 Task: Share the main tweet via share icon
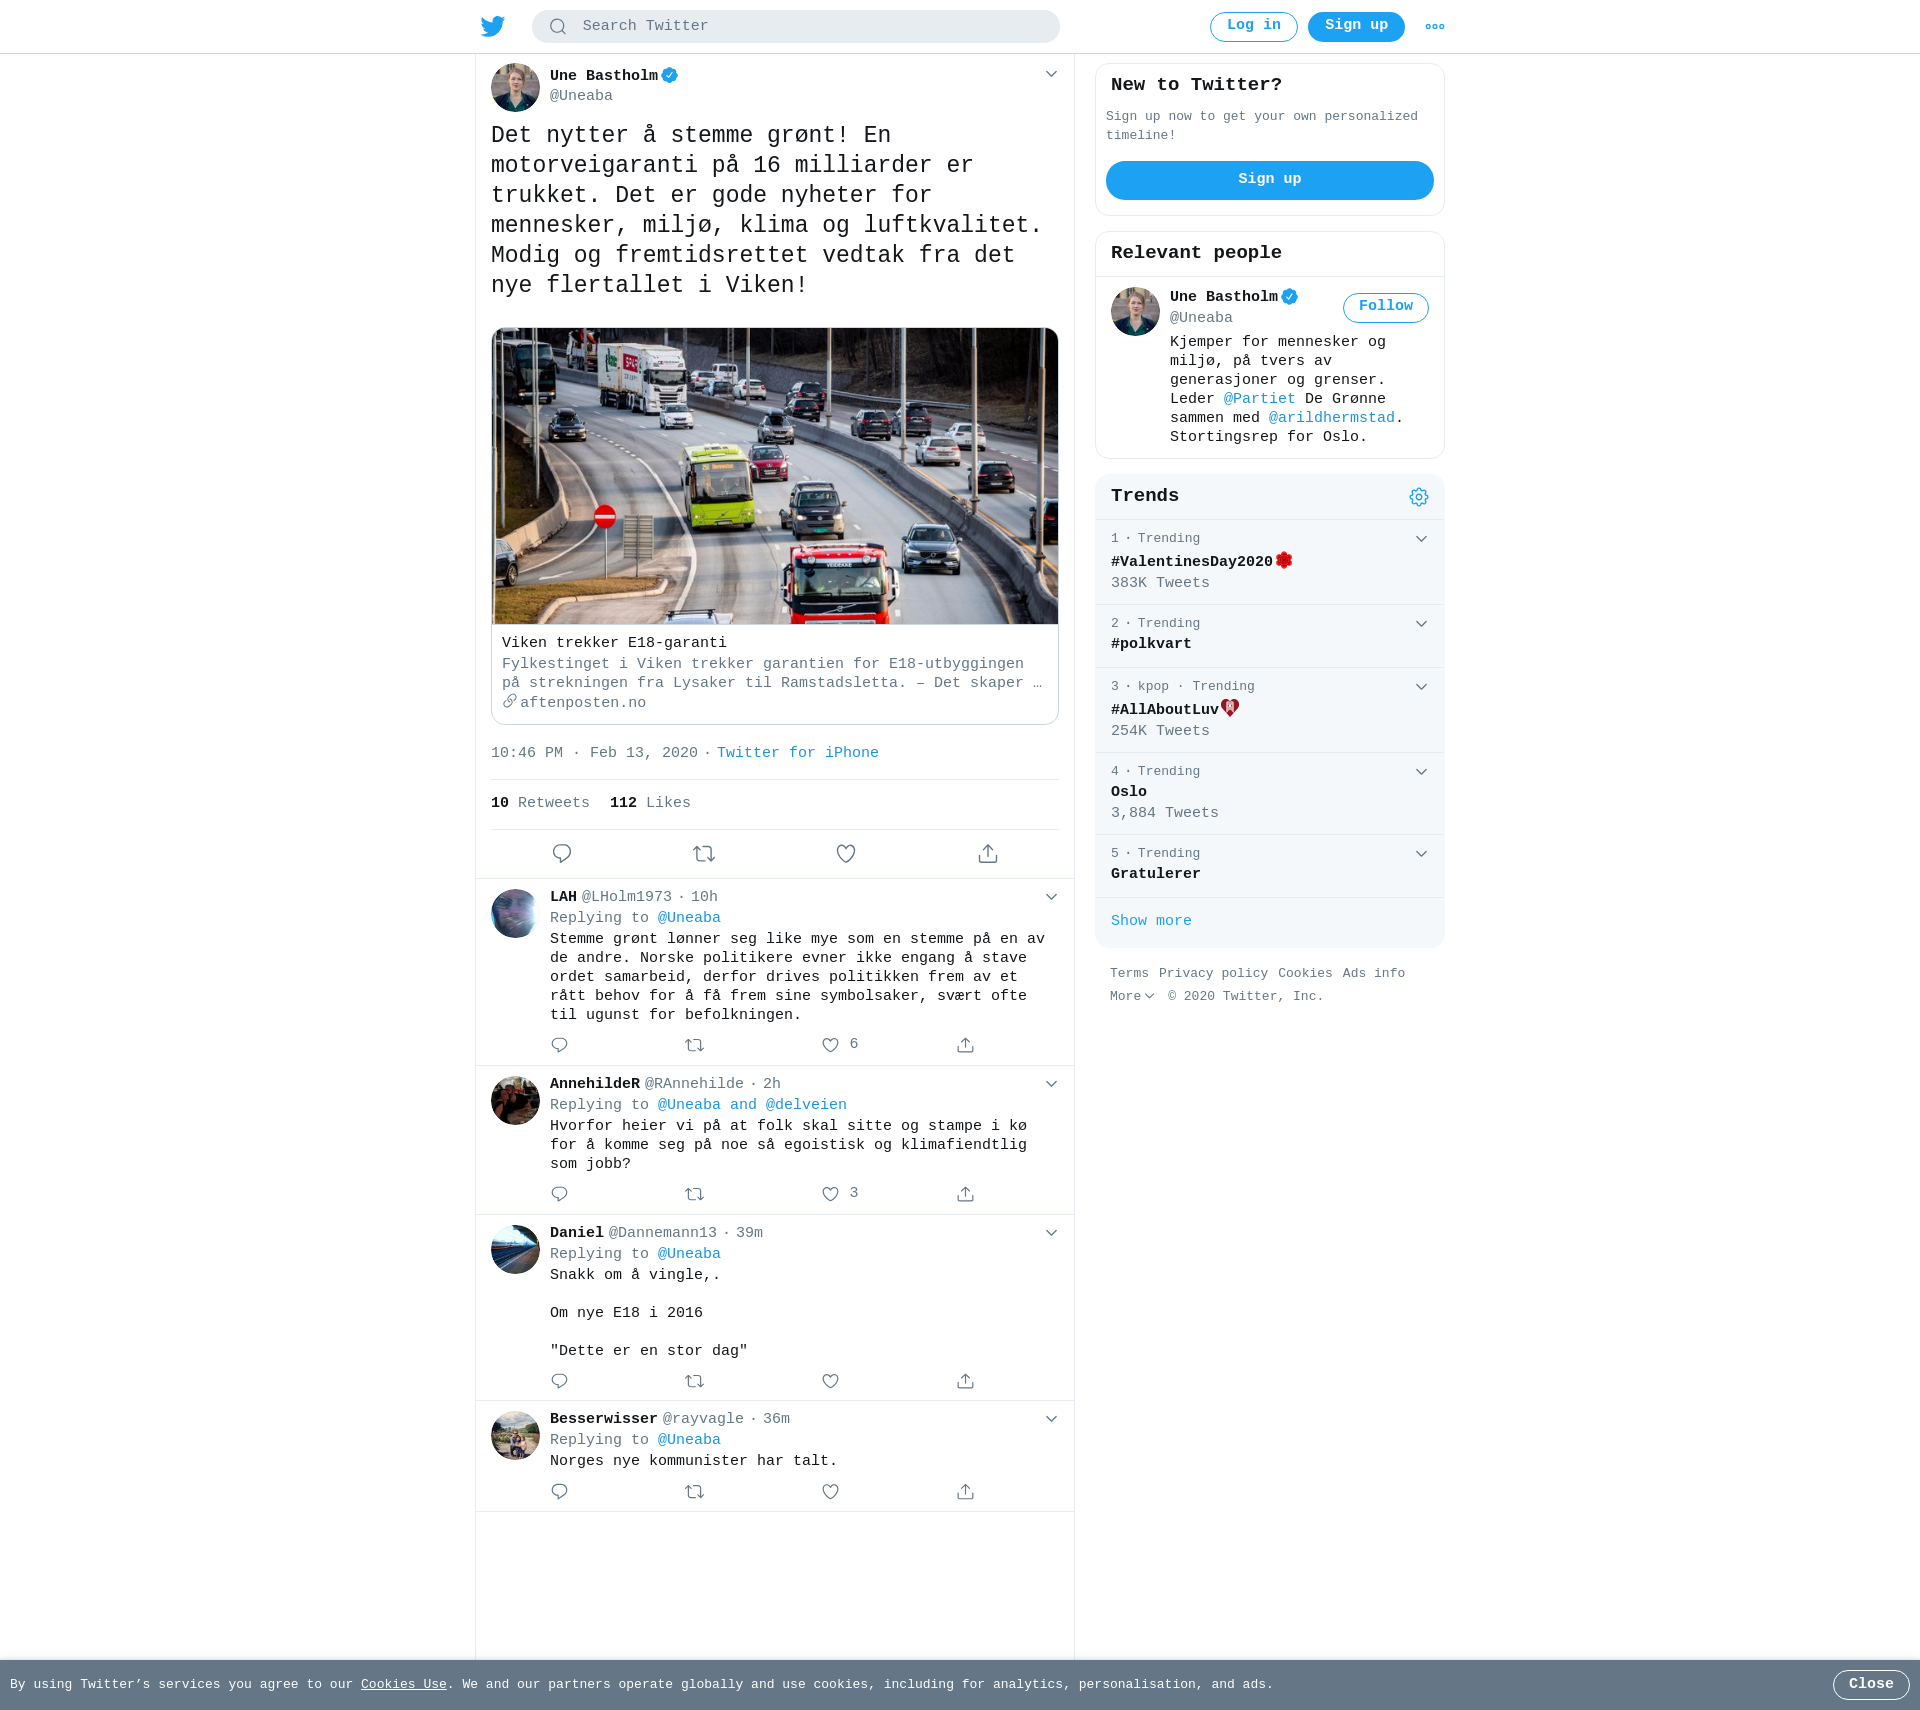988,853
